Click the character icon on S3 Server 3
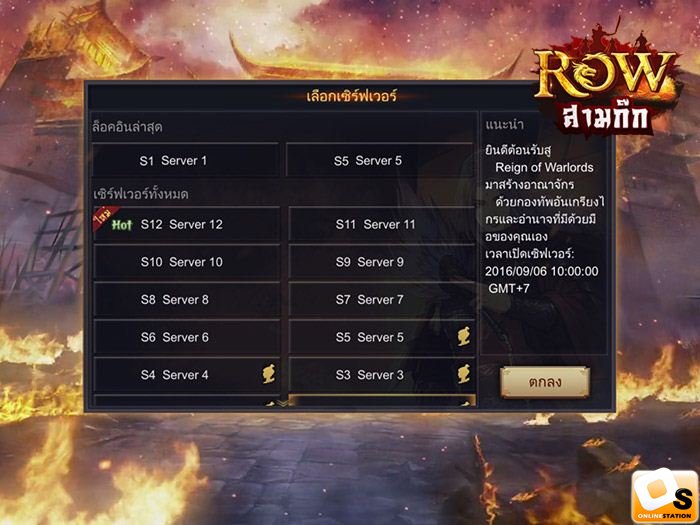 coord(464,374)
